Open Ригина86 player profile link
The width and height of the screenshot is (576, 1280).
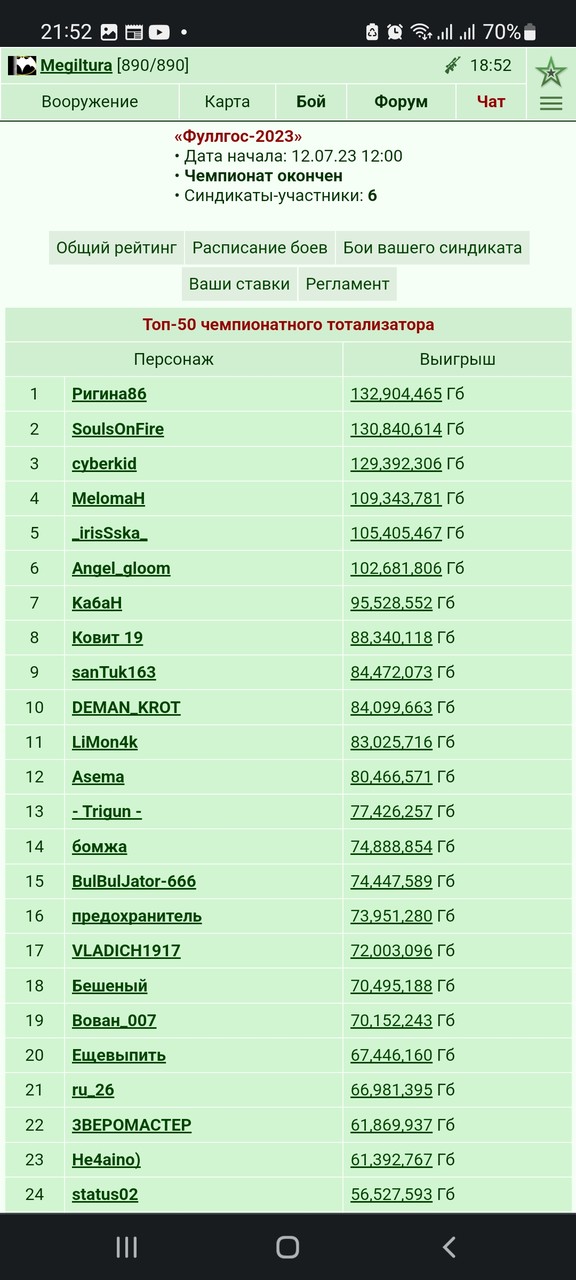tap(109, 394)
